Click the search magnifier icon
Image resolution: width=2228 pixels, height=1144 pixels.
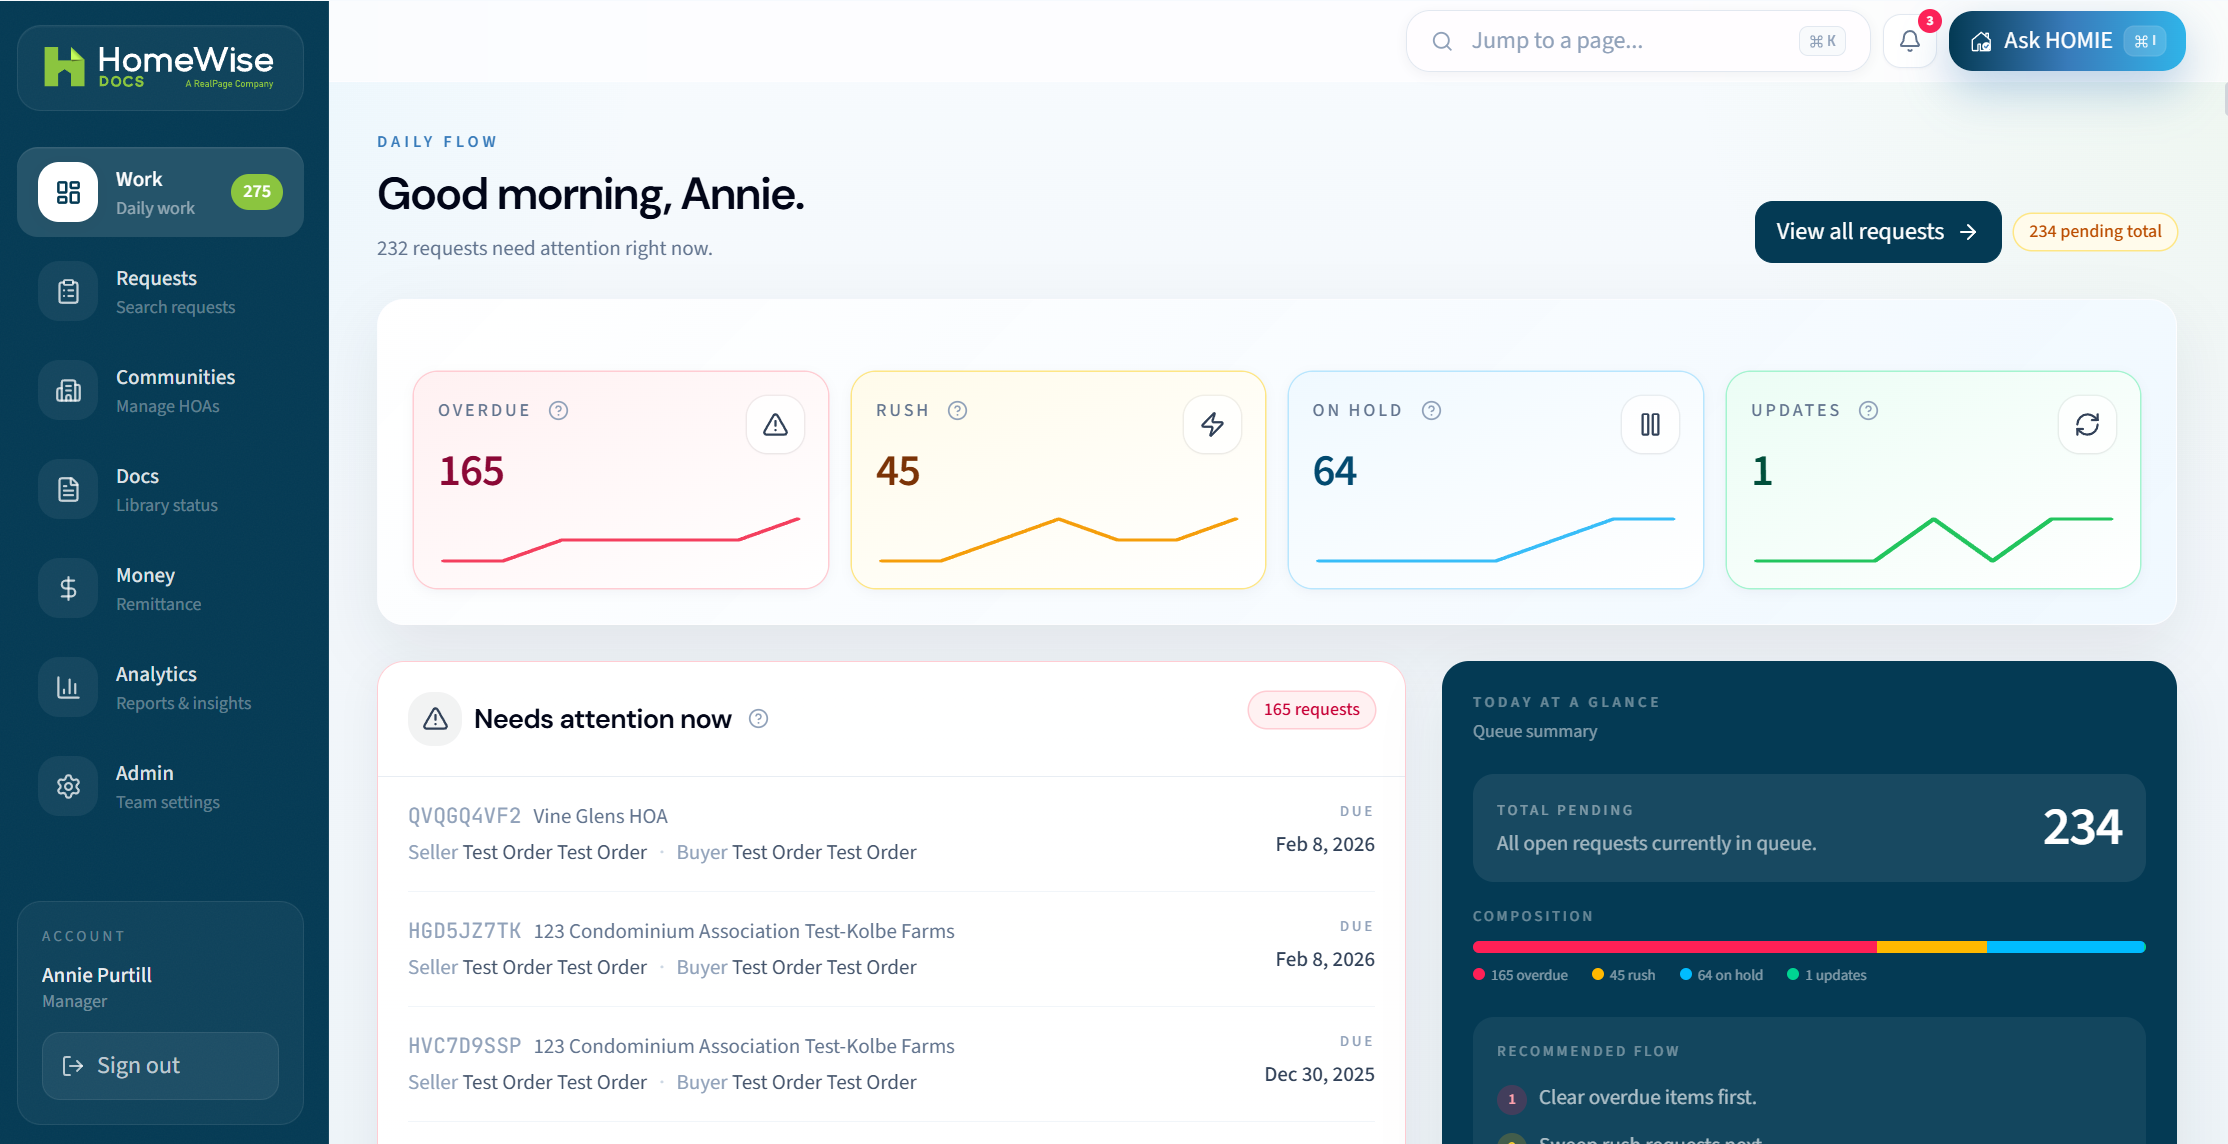tap(1442, 41)
